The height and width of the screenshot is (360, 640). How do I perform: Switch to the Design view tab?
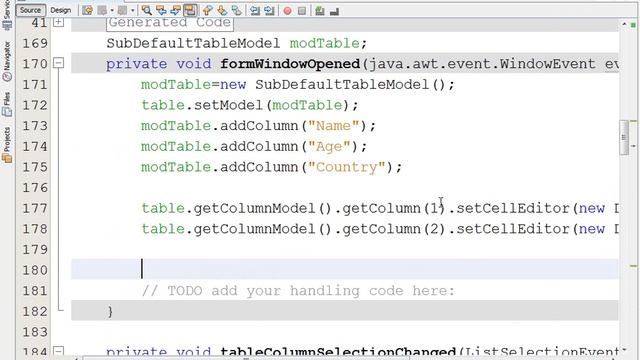[60, 10]
